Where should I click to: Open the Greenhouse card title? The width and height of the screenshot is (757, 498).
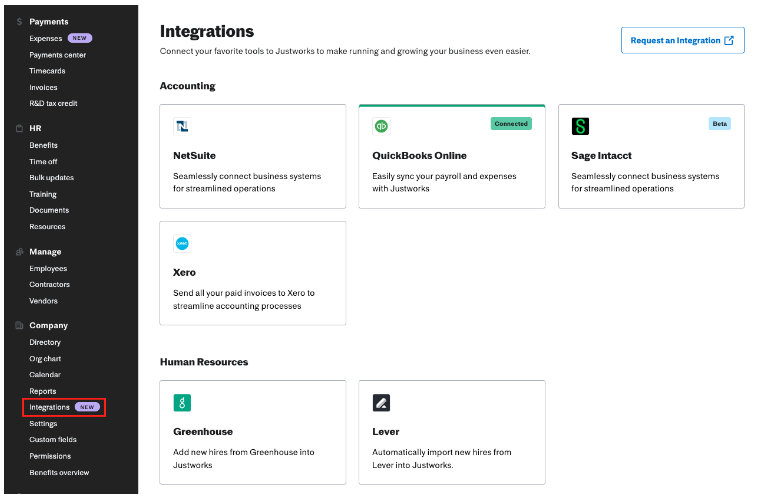(203, 431)
